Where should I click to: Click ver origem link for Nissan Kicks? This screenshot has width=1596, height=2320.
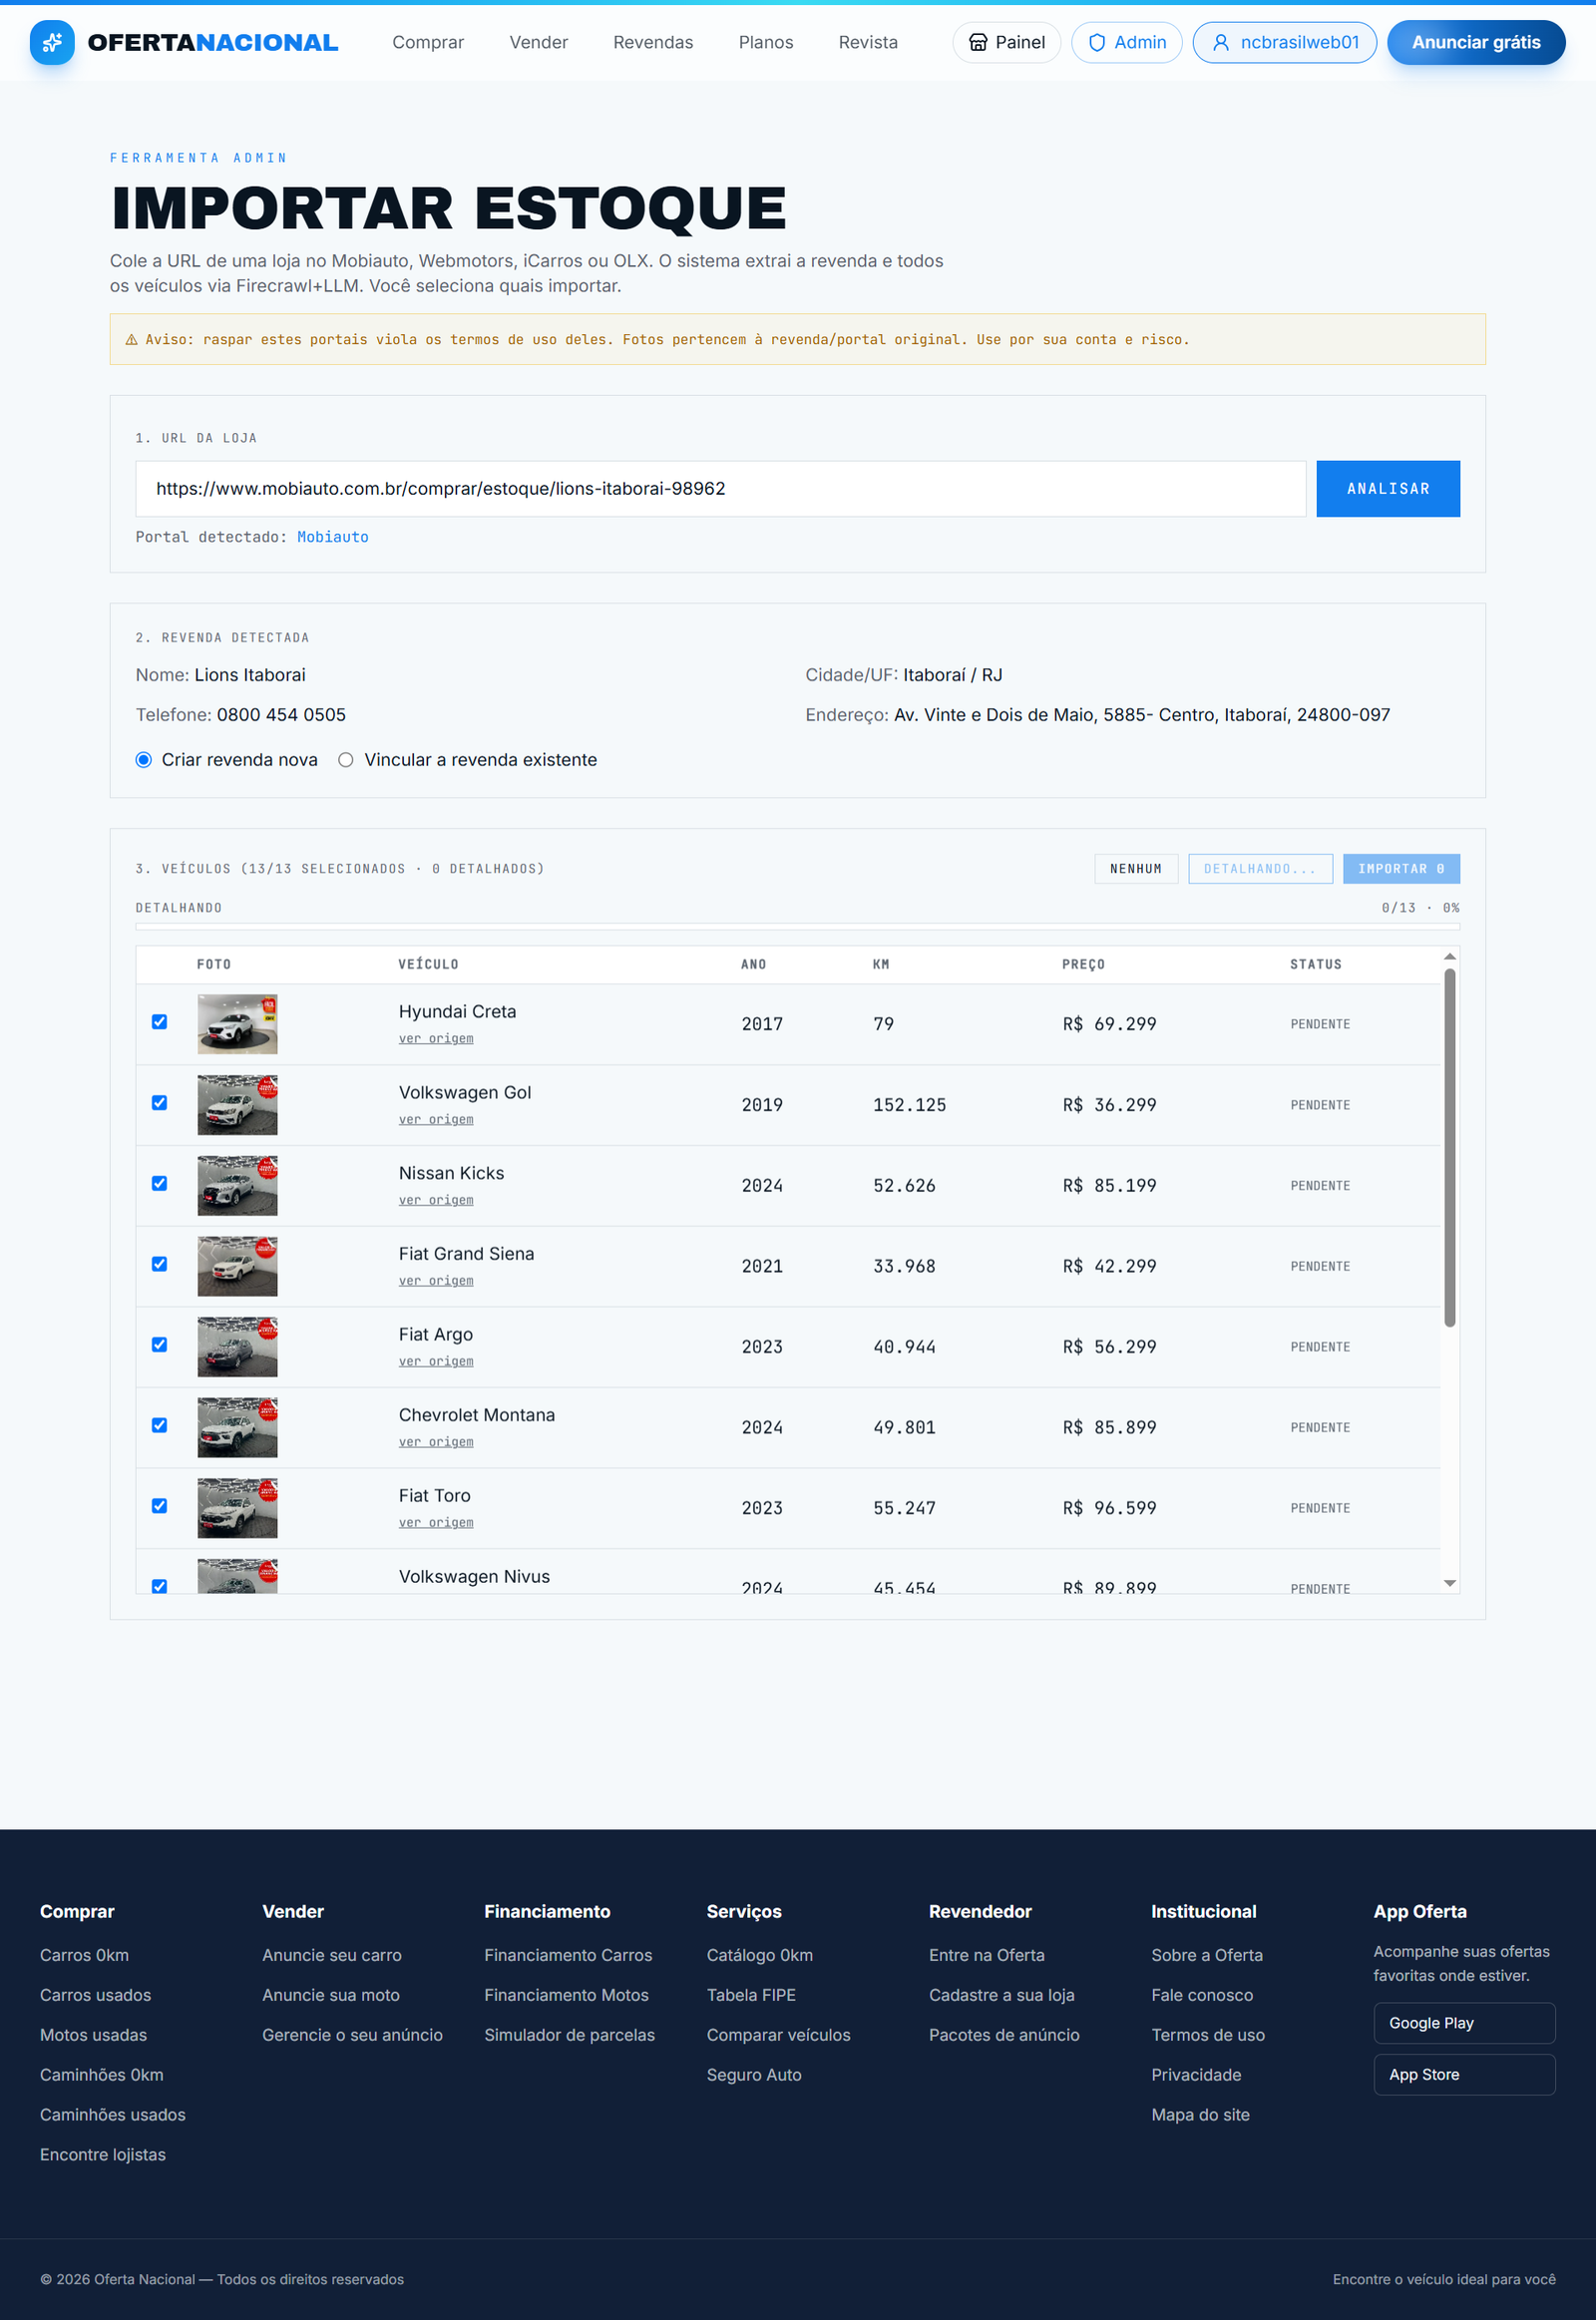pyautogui.click(x=436, y=1200)
